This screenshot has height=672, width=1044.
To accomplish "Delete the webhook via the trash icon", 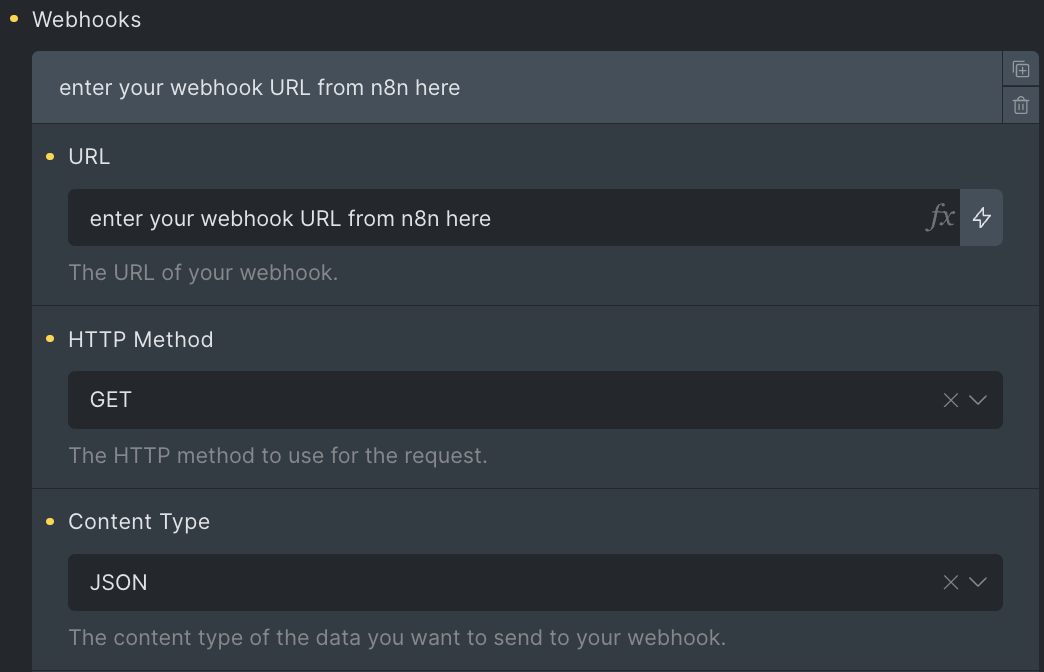I will [x=1021, y=104].
